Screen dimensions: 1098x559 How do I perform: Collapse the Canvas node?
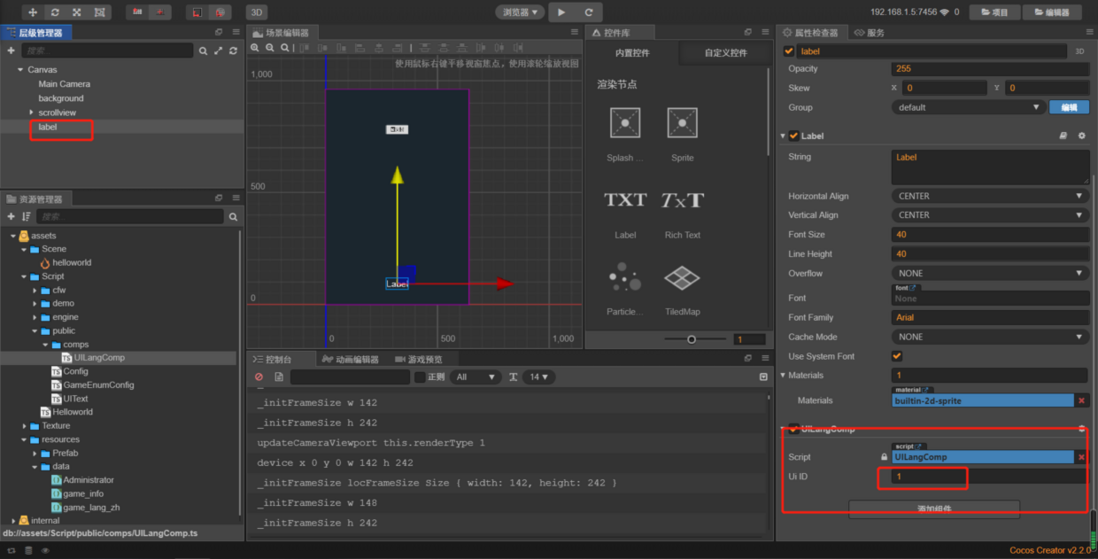pos(20,69)
